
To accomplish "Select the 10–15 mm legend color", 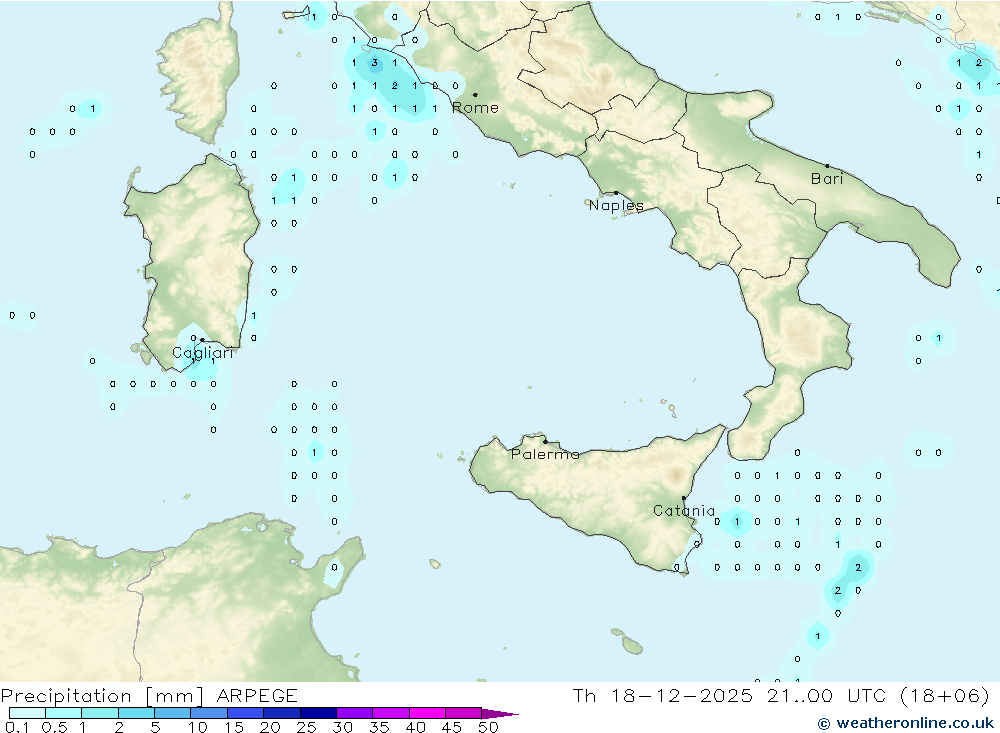I will pyautogui.click(x=209, y=713).
